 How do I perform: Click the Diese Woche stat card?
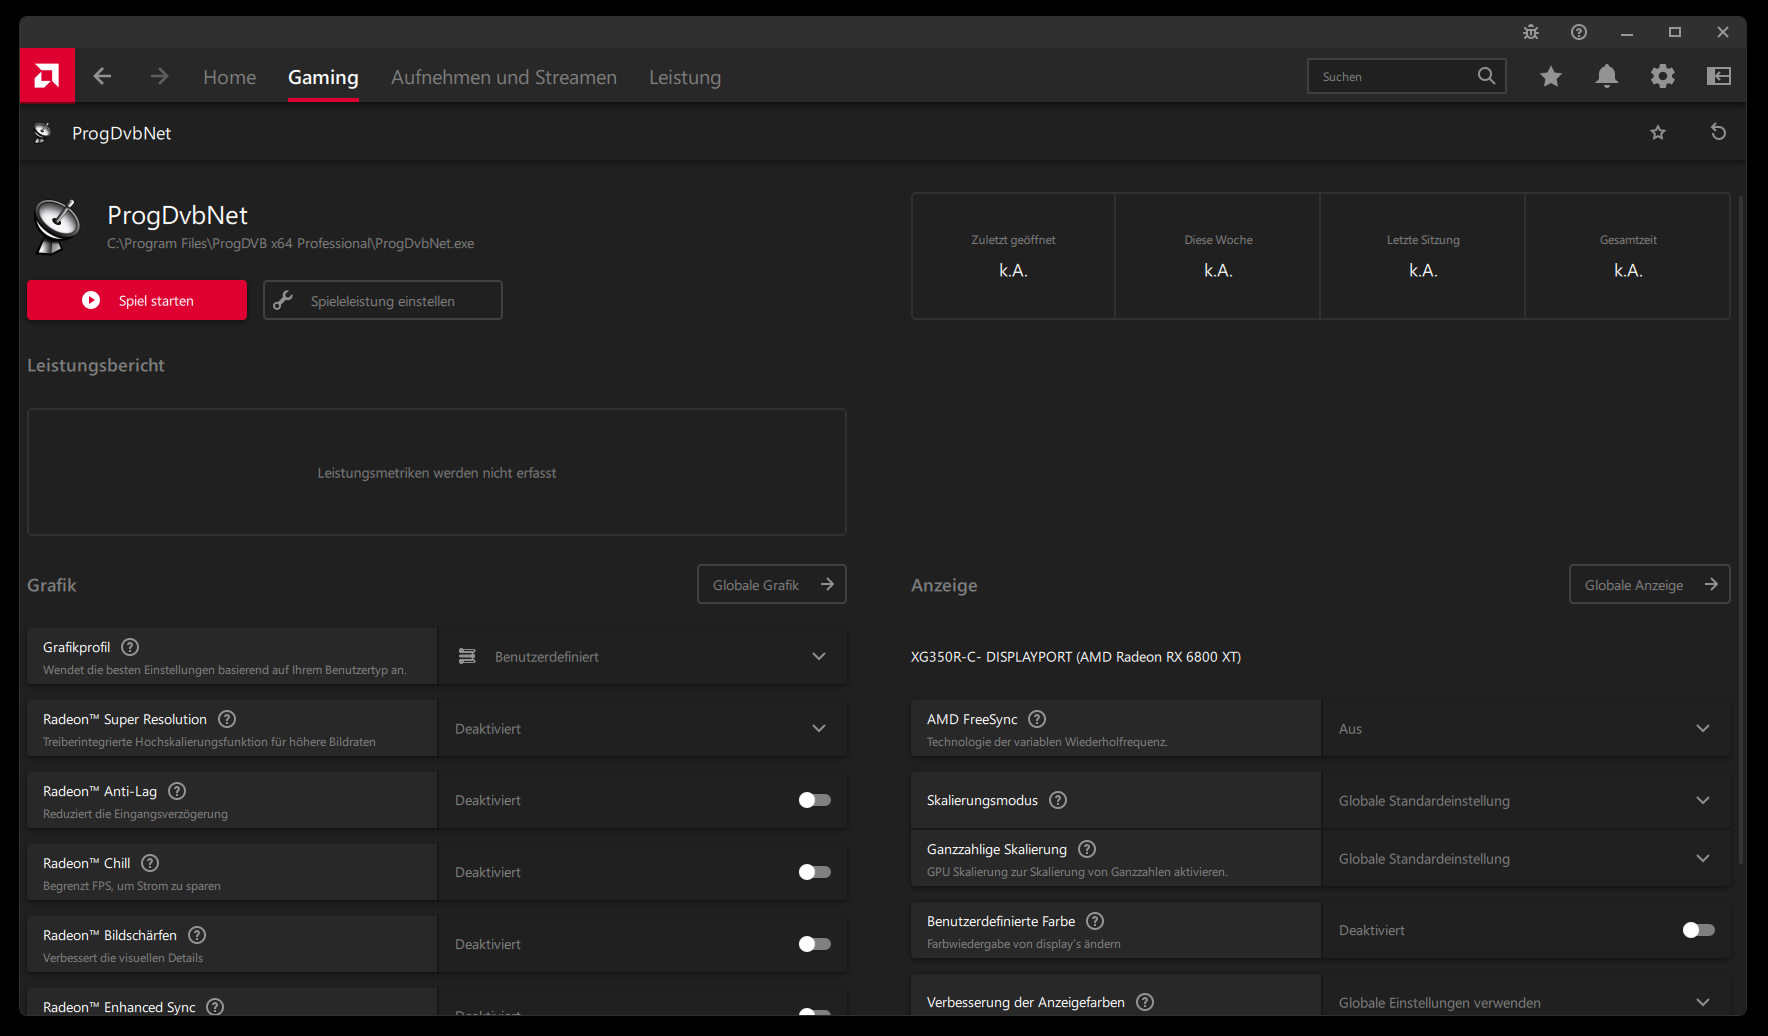(1218, 256)
